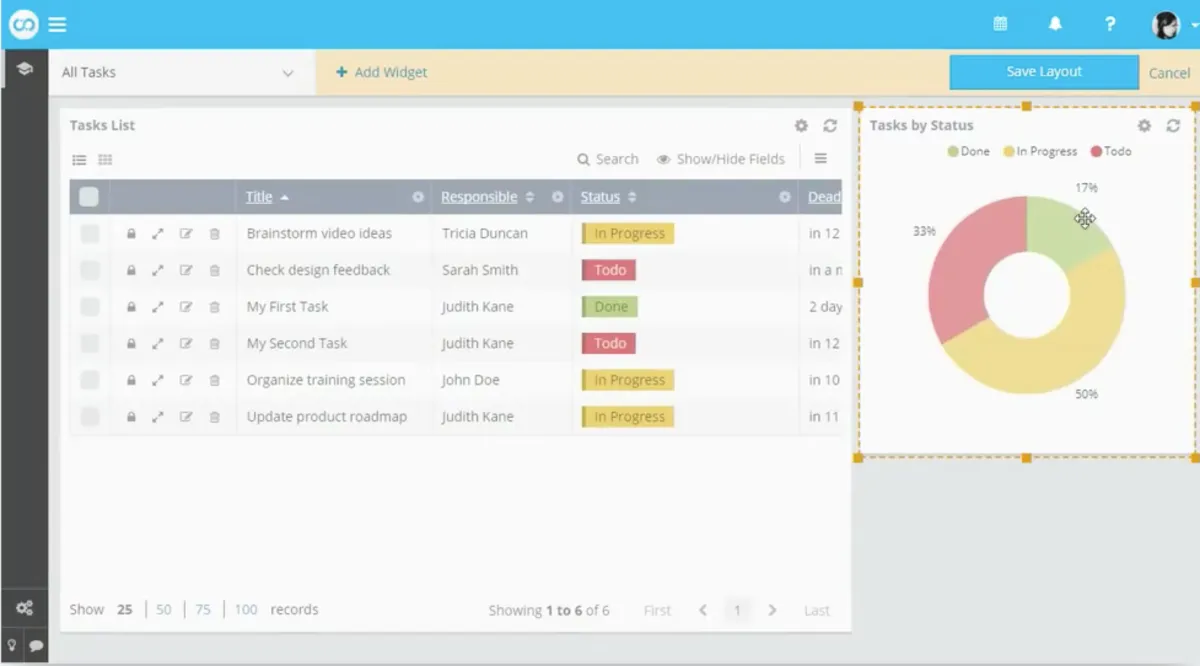Click the lightbulb icon in sidebar
The image size is (1200, 666).
pos(12,645)
